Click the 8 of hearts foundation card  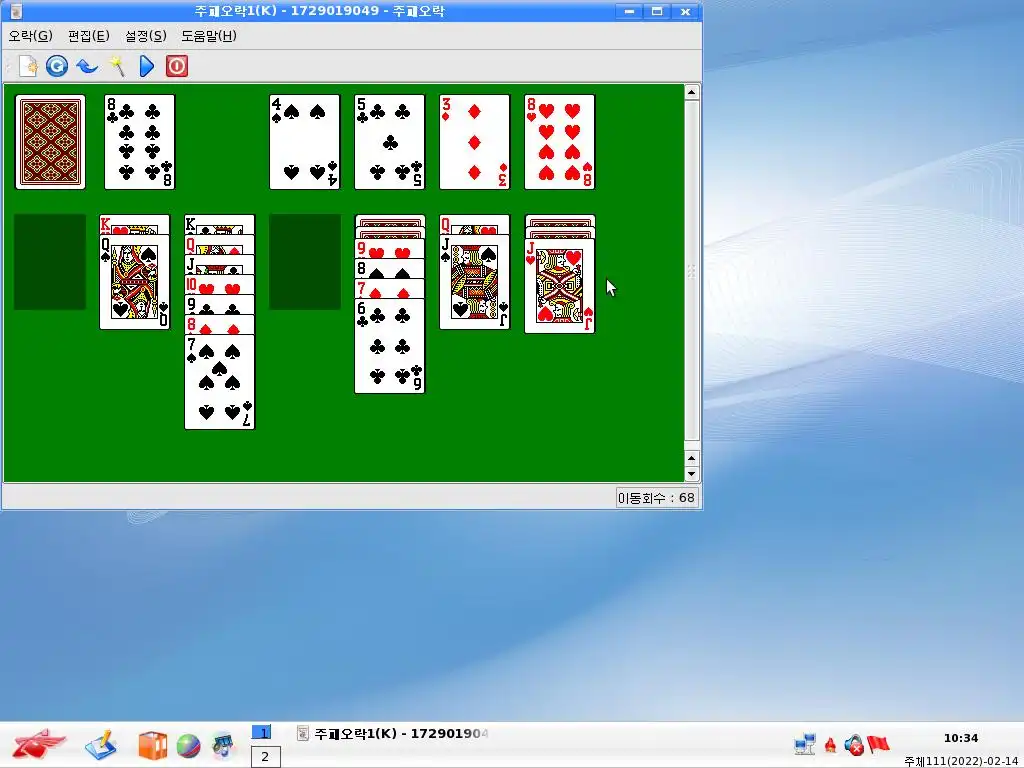point(560,142)
